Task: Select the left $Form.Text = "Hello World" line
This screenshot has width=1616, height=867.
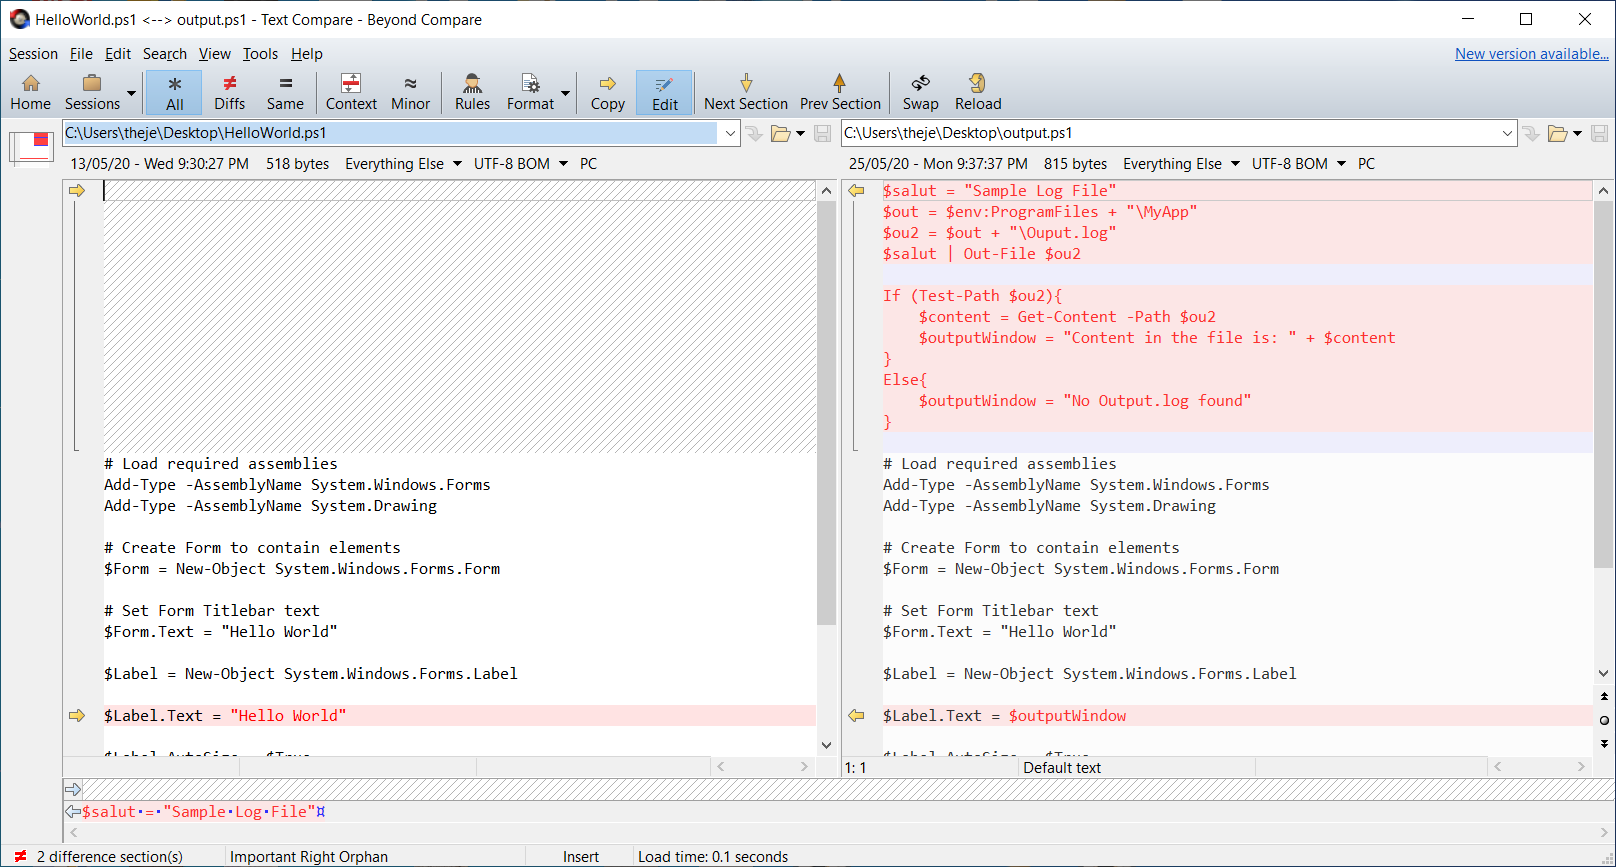Action: (x=220, y=632)
